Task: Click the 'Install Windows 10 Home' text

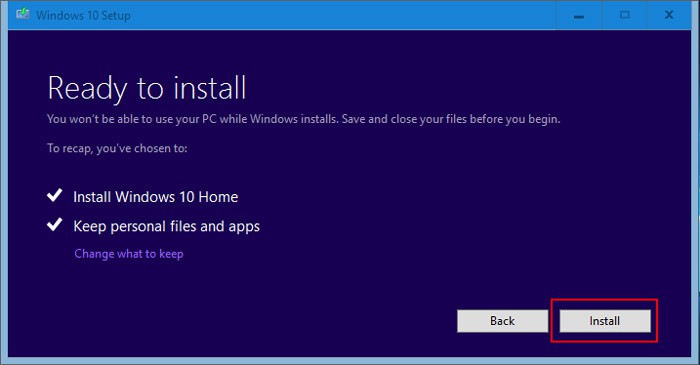Action: coord(155,197)
